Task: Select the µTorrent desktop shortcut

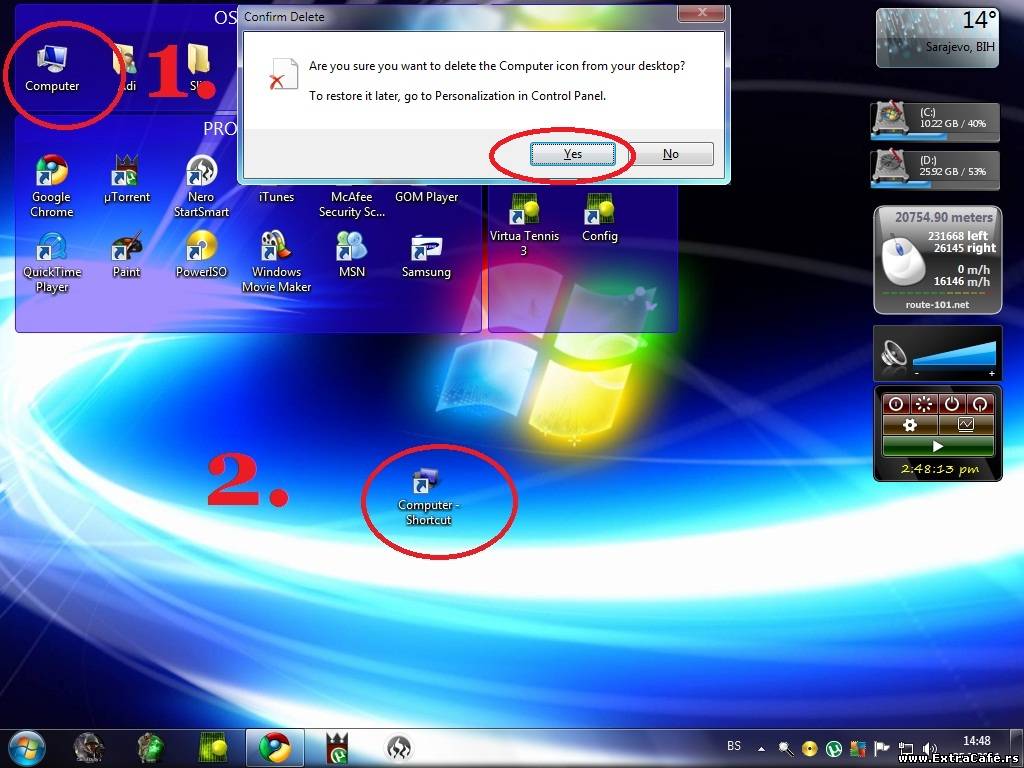Action: click(x=127, y=179)
